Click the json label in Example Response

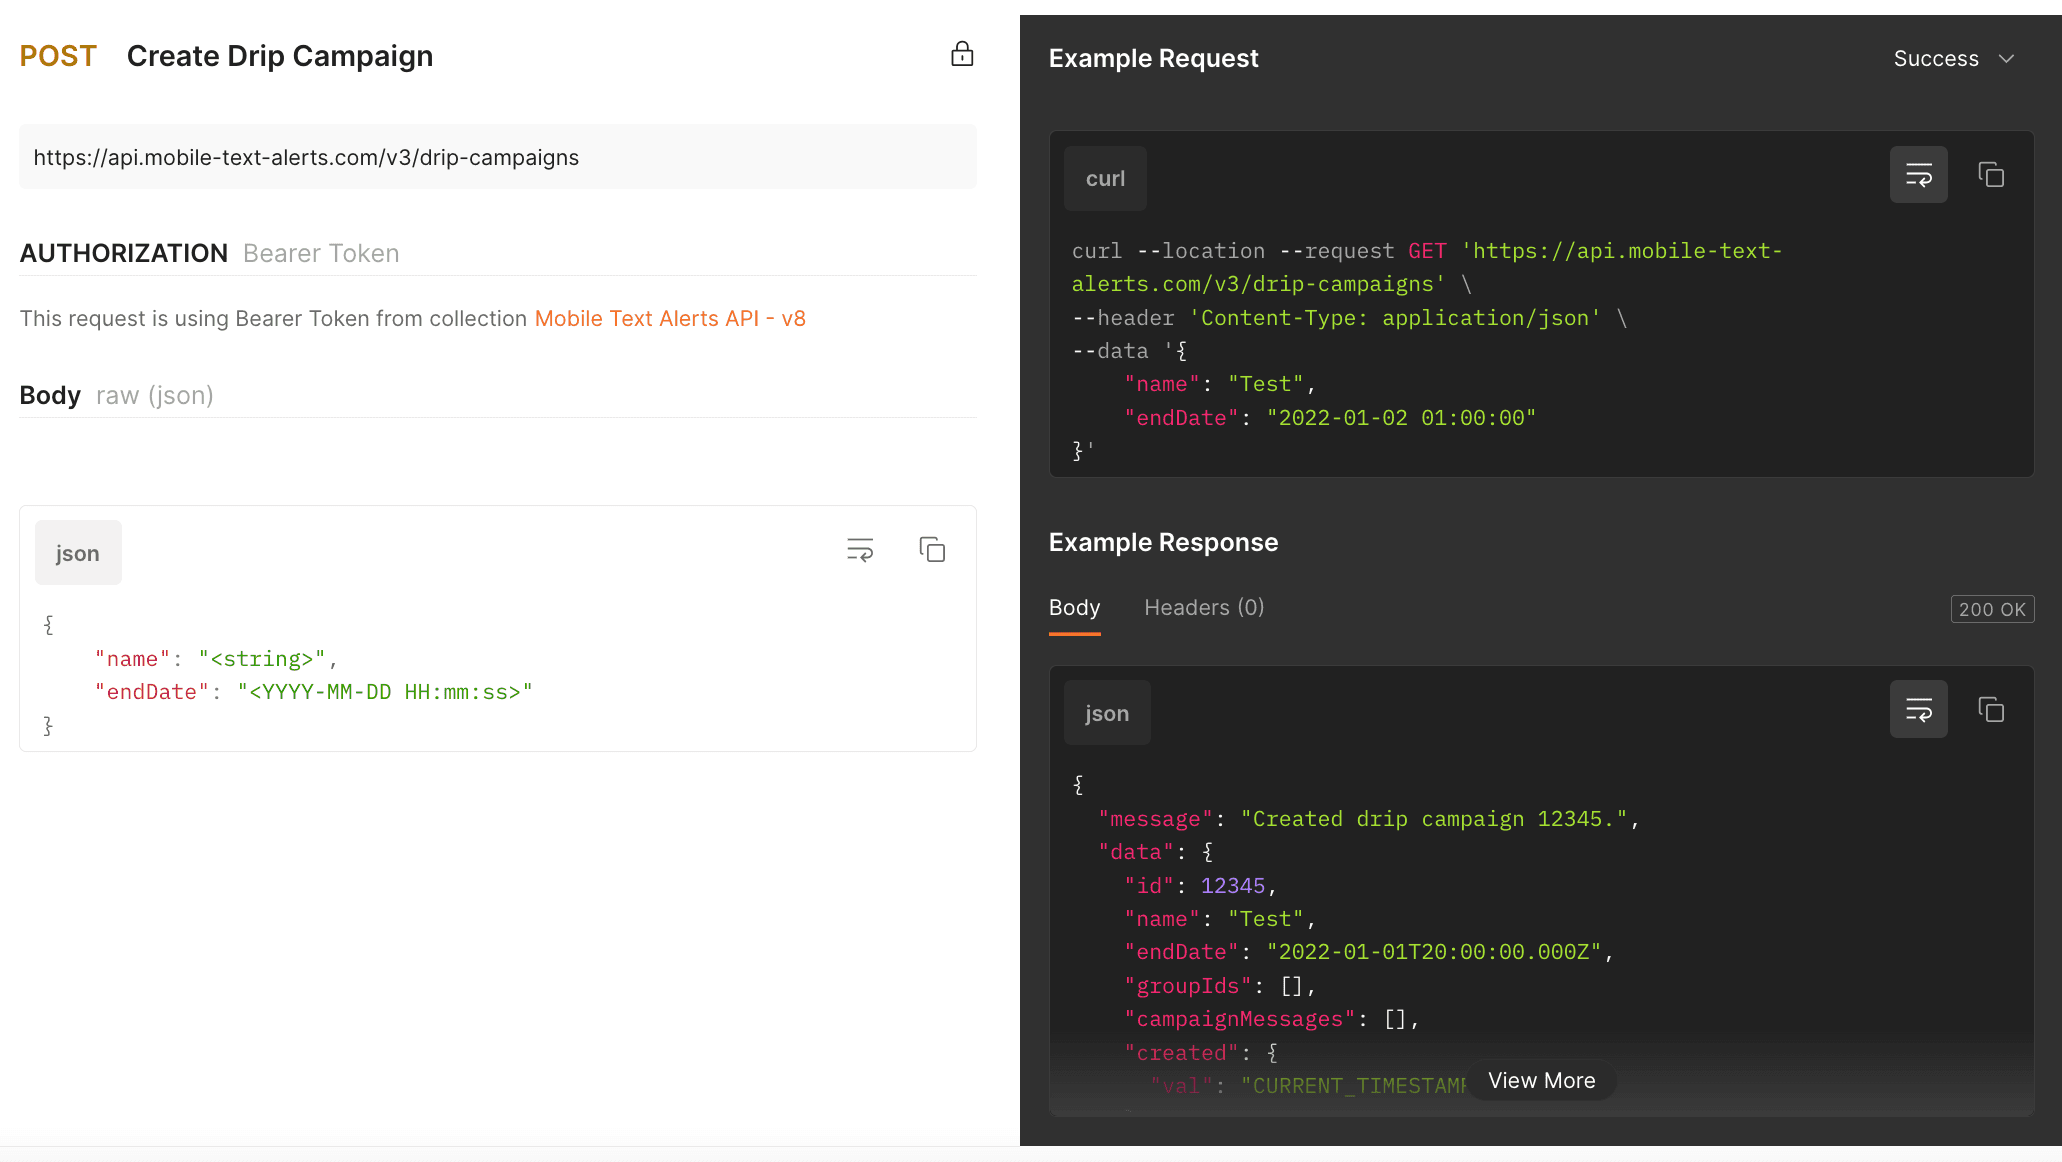pyautogui.click(x=1106, y=714)
